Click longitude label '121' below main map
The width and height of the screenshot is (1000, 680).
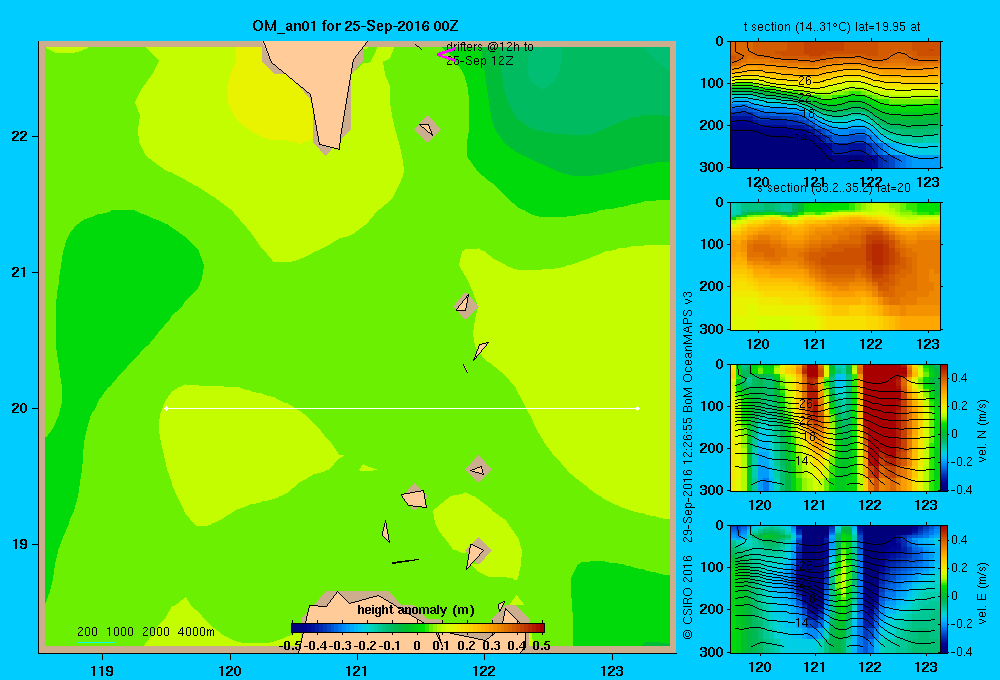tap(357, 670)
